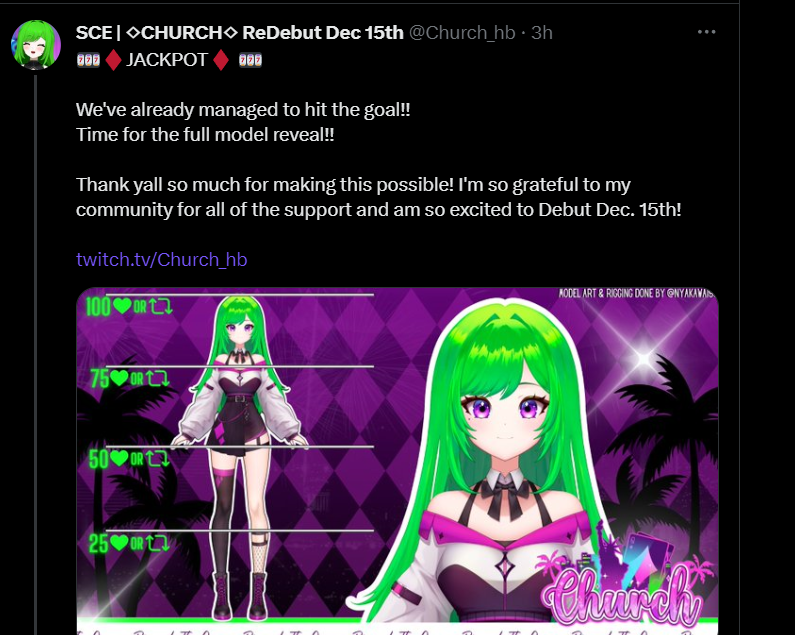Open the tweet's three-dot more options menu

click(706, 32)
